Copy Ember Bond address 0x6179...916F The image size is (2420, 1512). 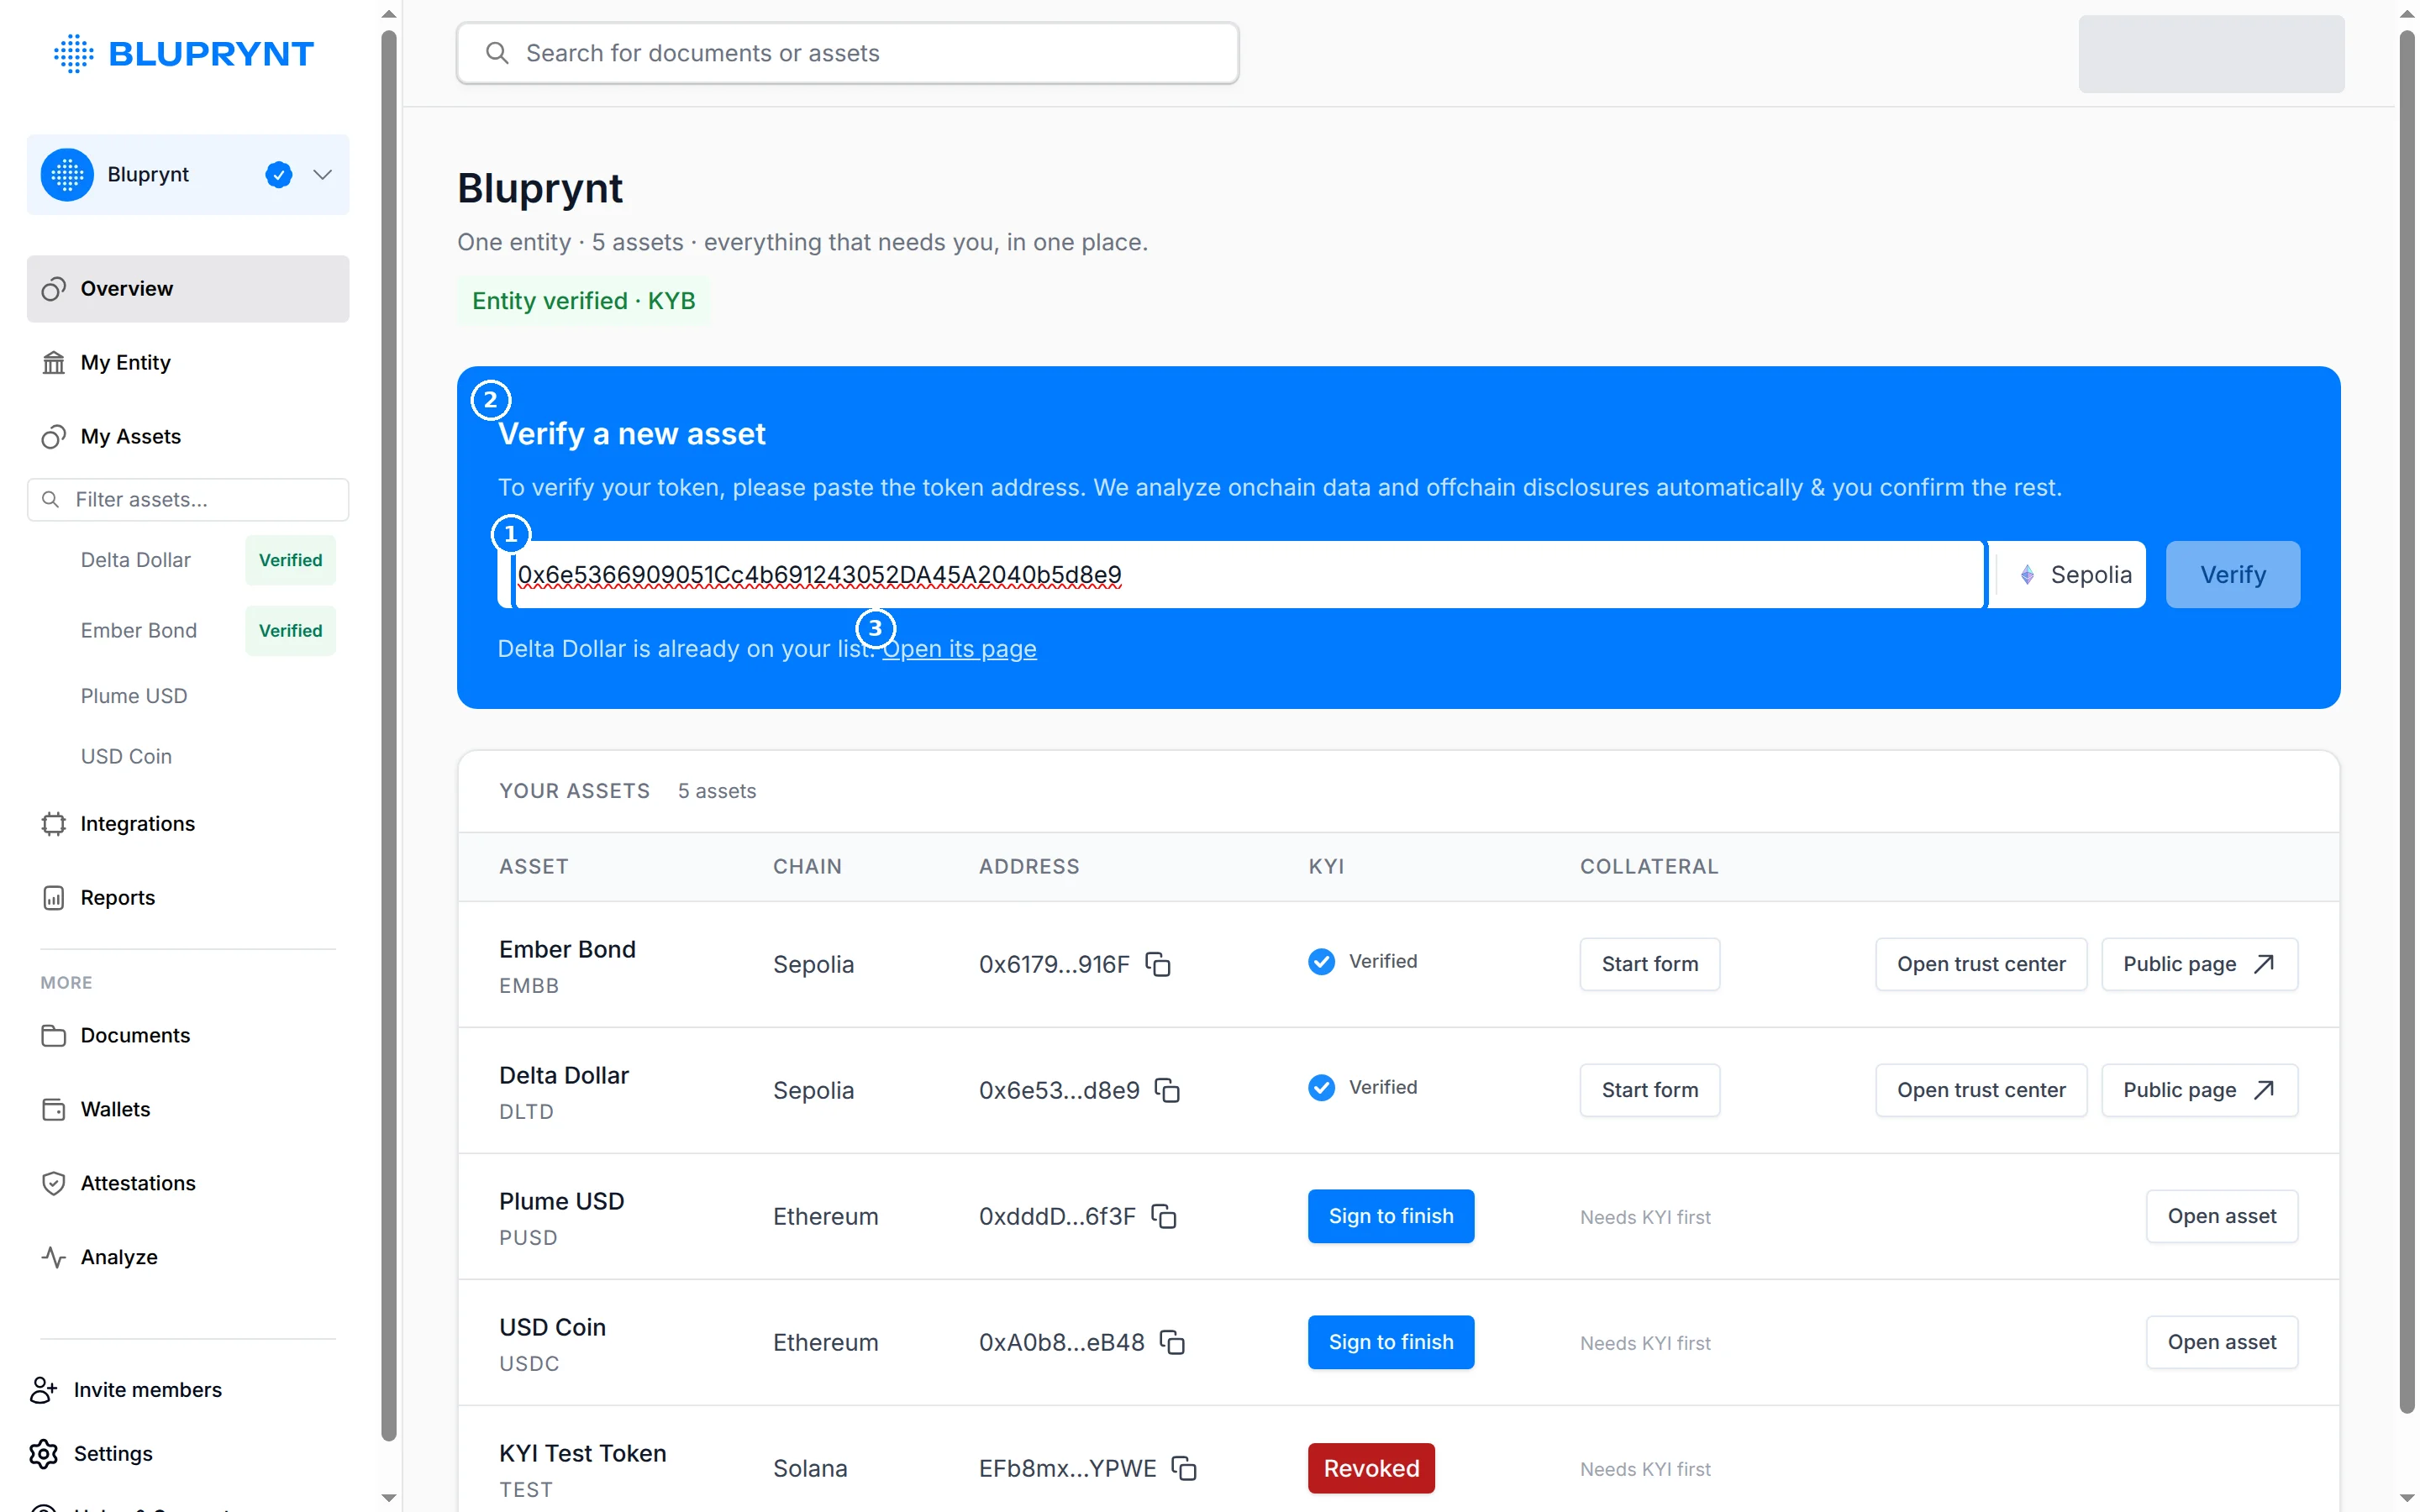[1158, 964]
